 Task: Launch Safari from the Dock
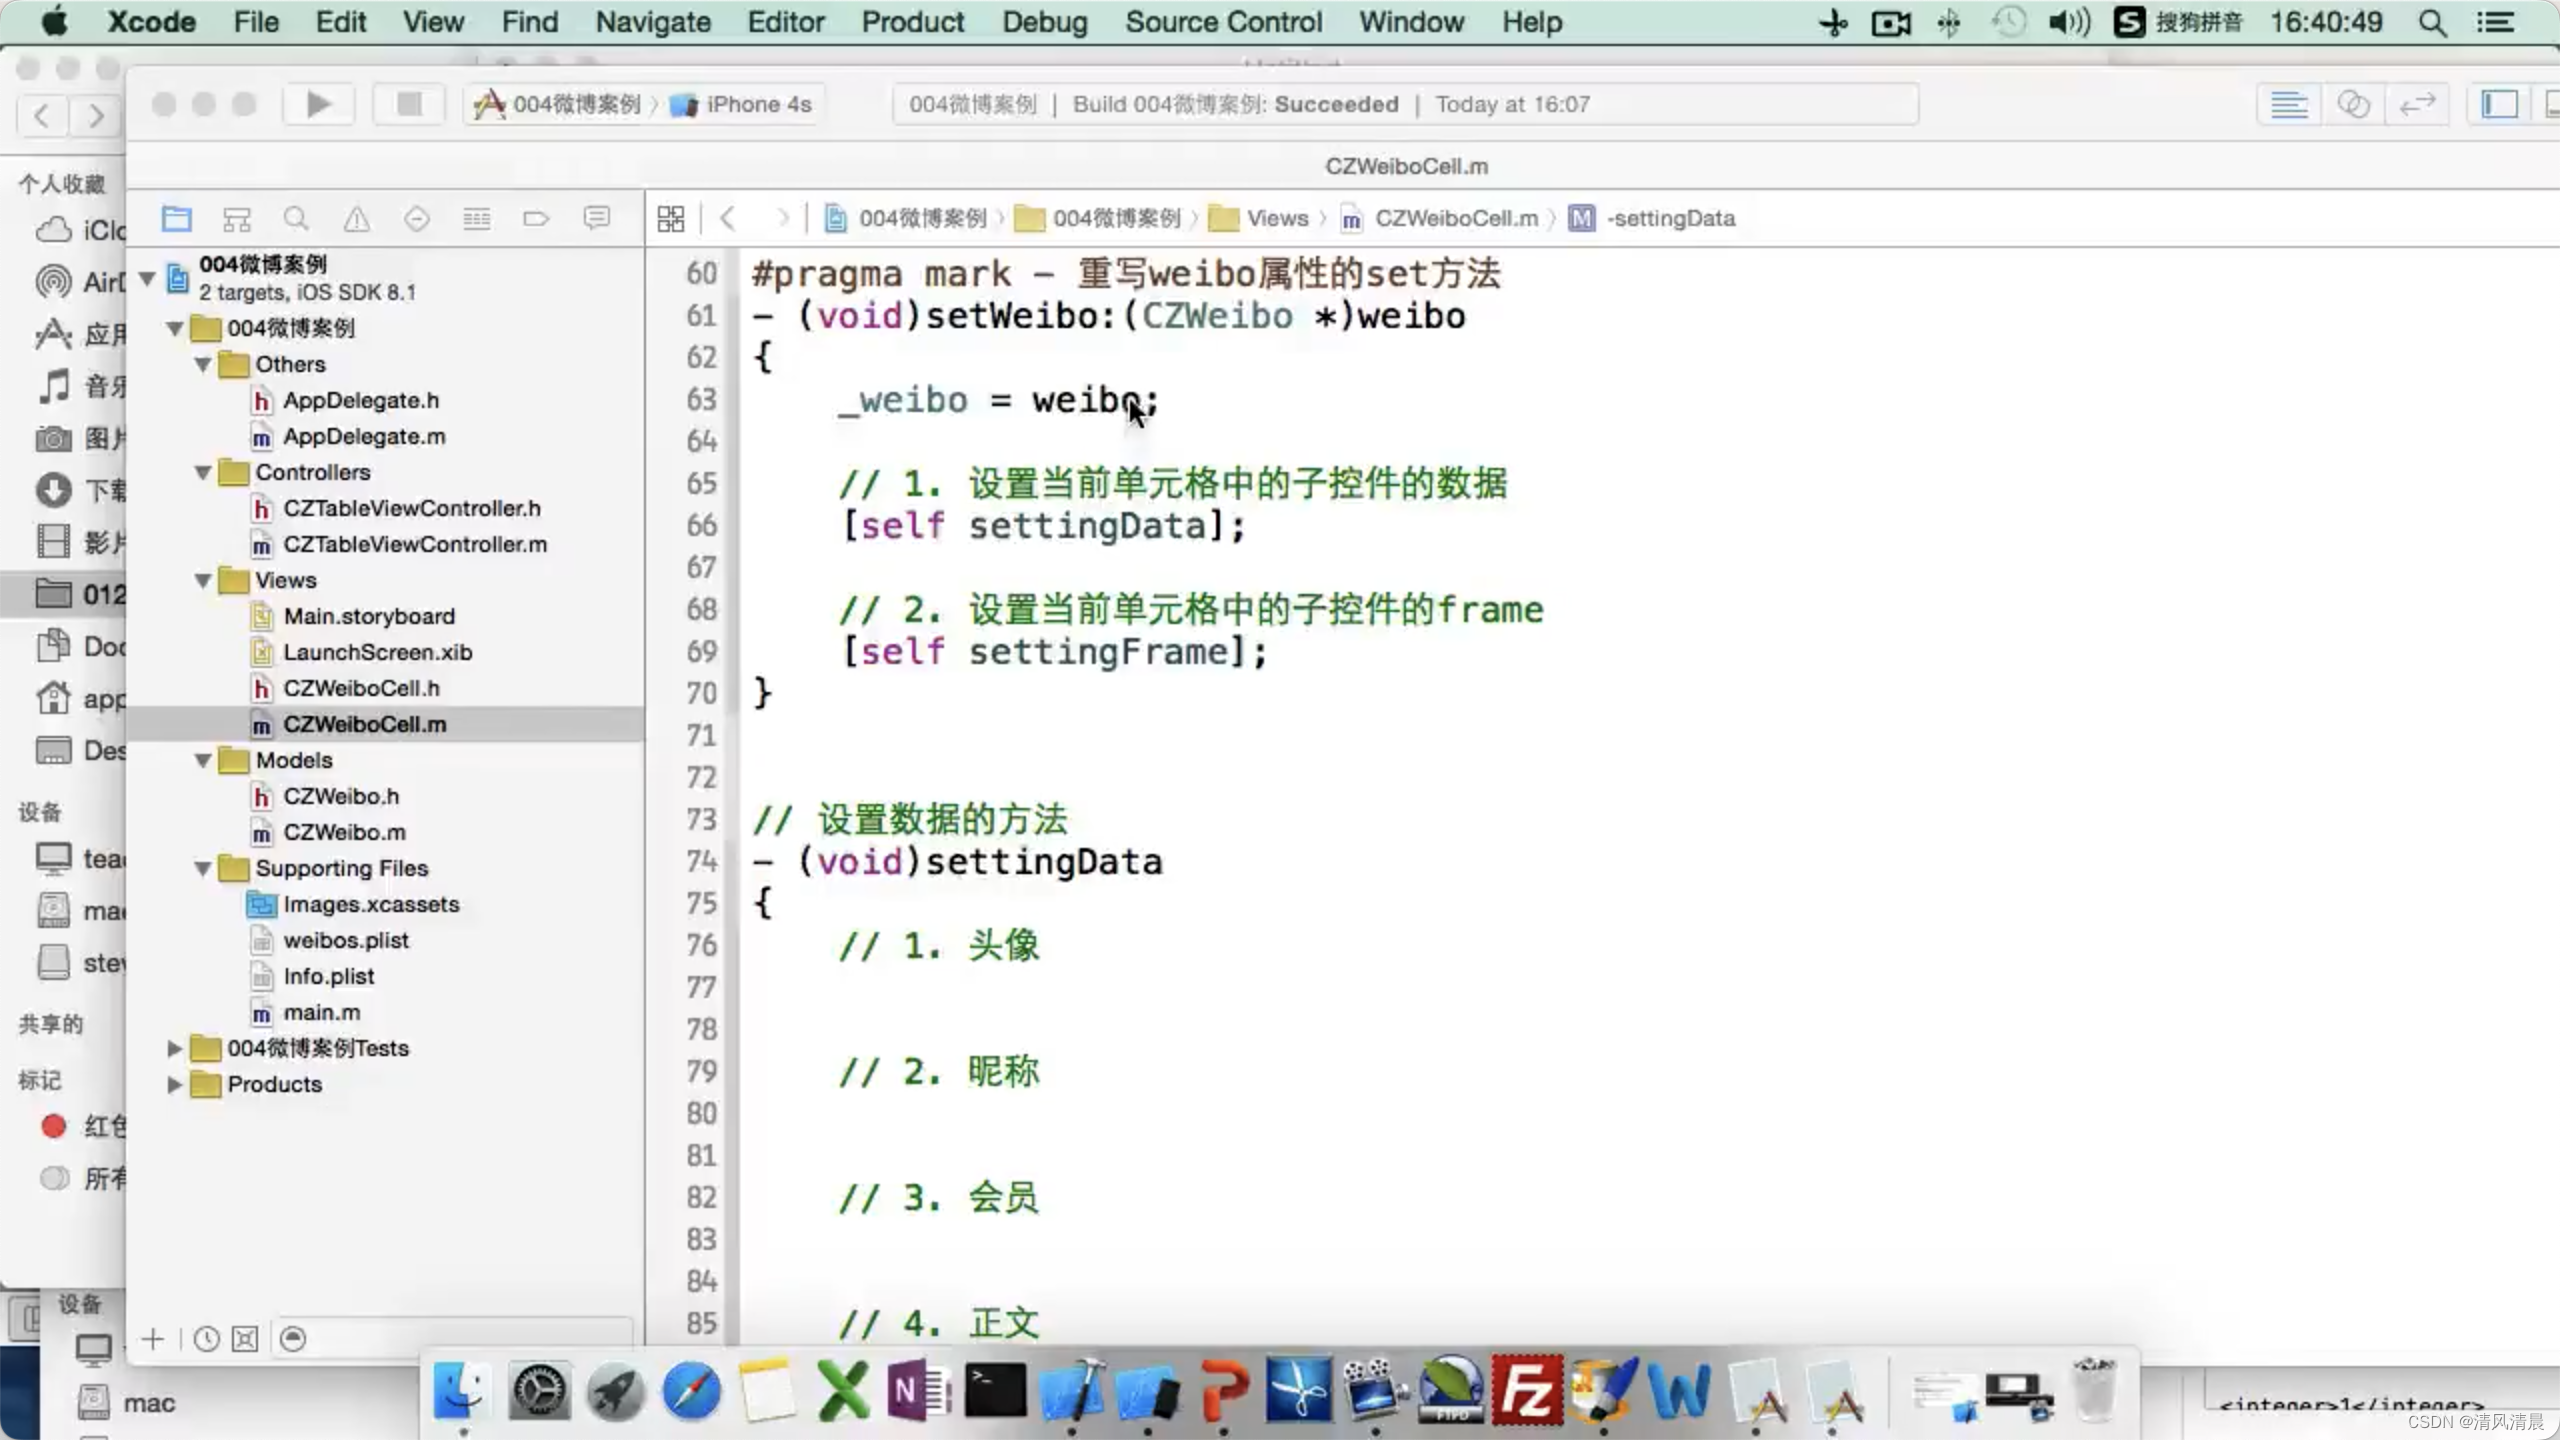(691, 1390)
